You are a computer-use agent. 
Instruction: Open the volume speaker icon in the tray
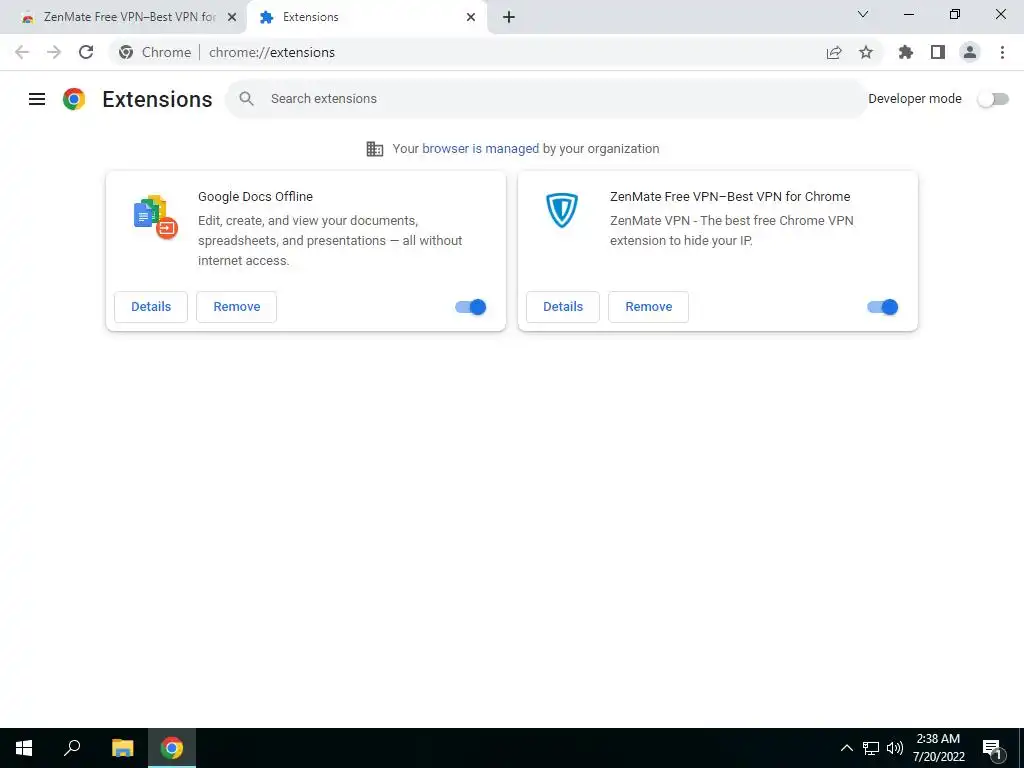click(895, 748)
